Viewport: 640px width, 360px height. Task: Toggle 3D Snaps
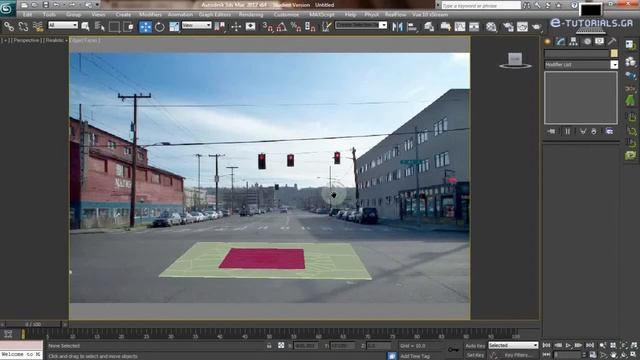click(267, 27)
